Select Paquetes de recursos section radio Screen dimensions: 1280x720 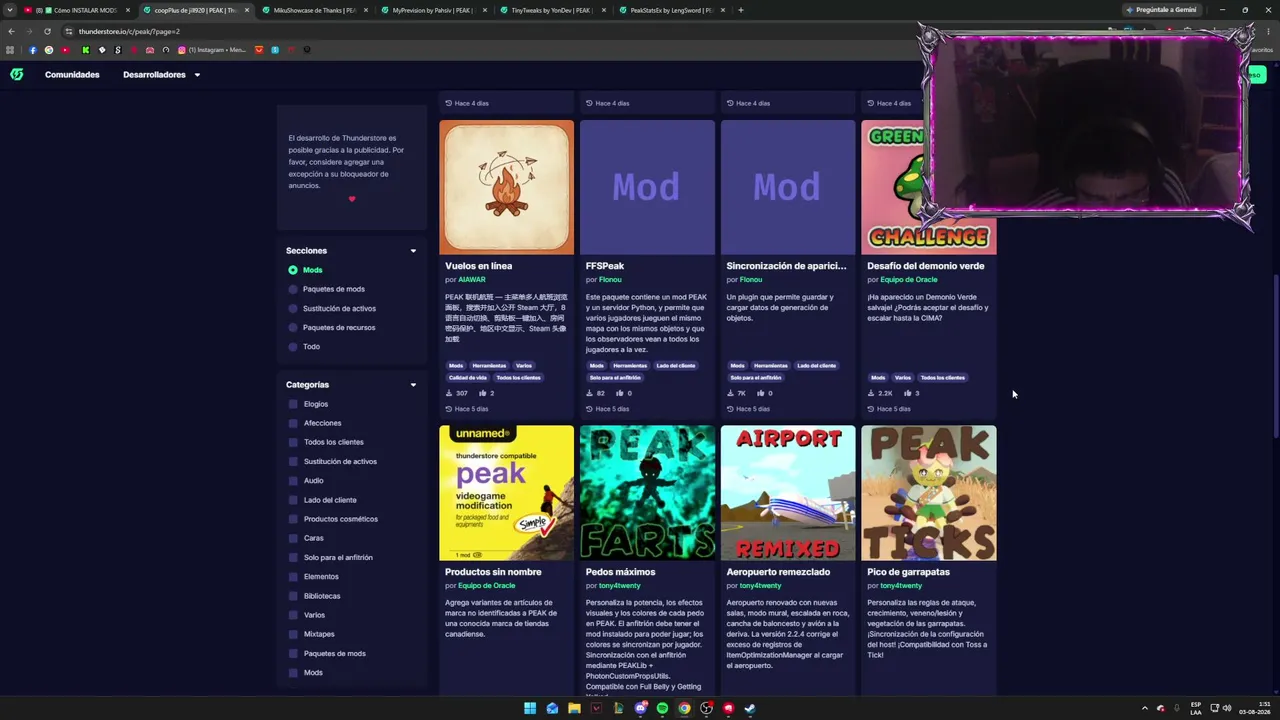pos(293,327)
